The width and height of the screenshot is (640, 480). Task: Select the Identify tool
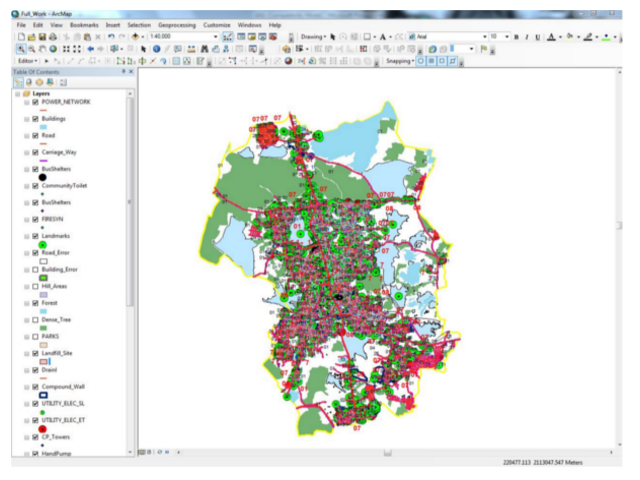tap(156, 49)
